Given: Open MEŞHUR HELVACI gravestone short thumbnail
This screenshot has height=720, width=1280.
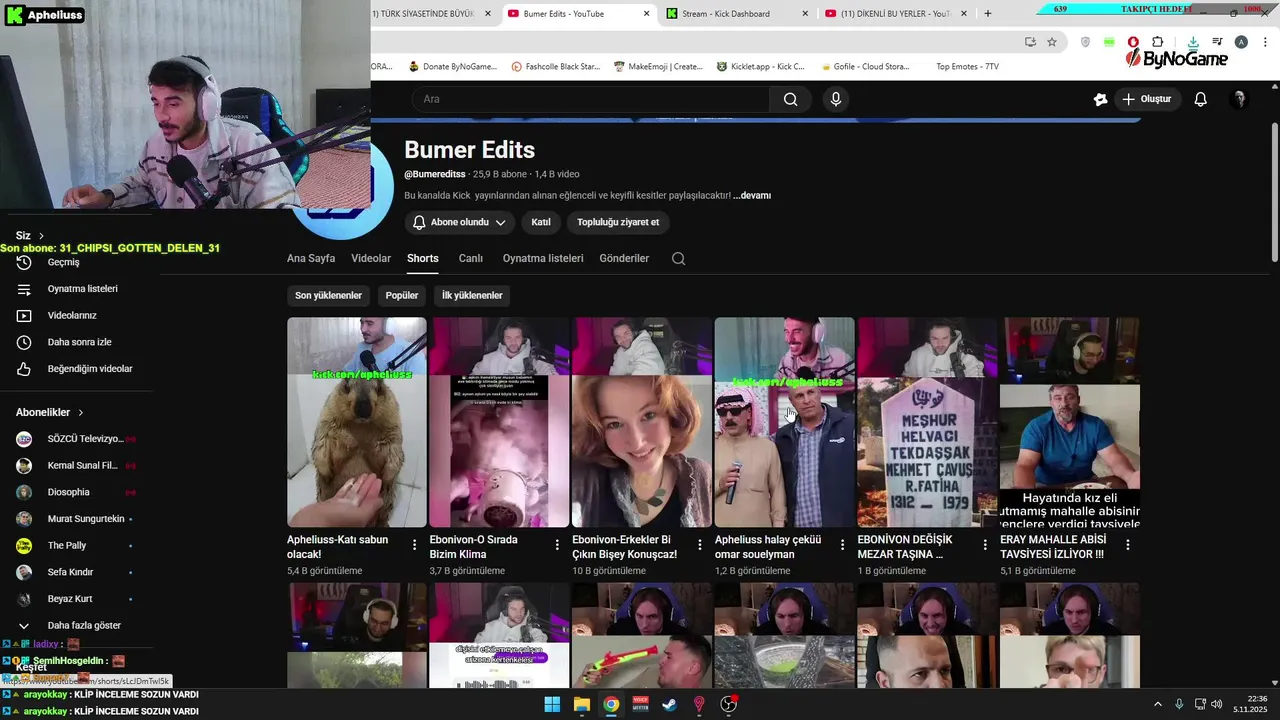Looking at the screenshot, I should pyautogui.click(x=927, y=422).
